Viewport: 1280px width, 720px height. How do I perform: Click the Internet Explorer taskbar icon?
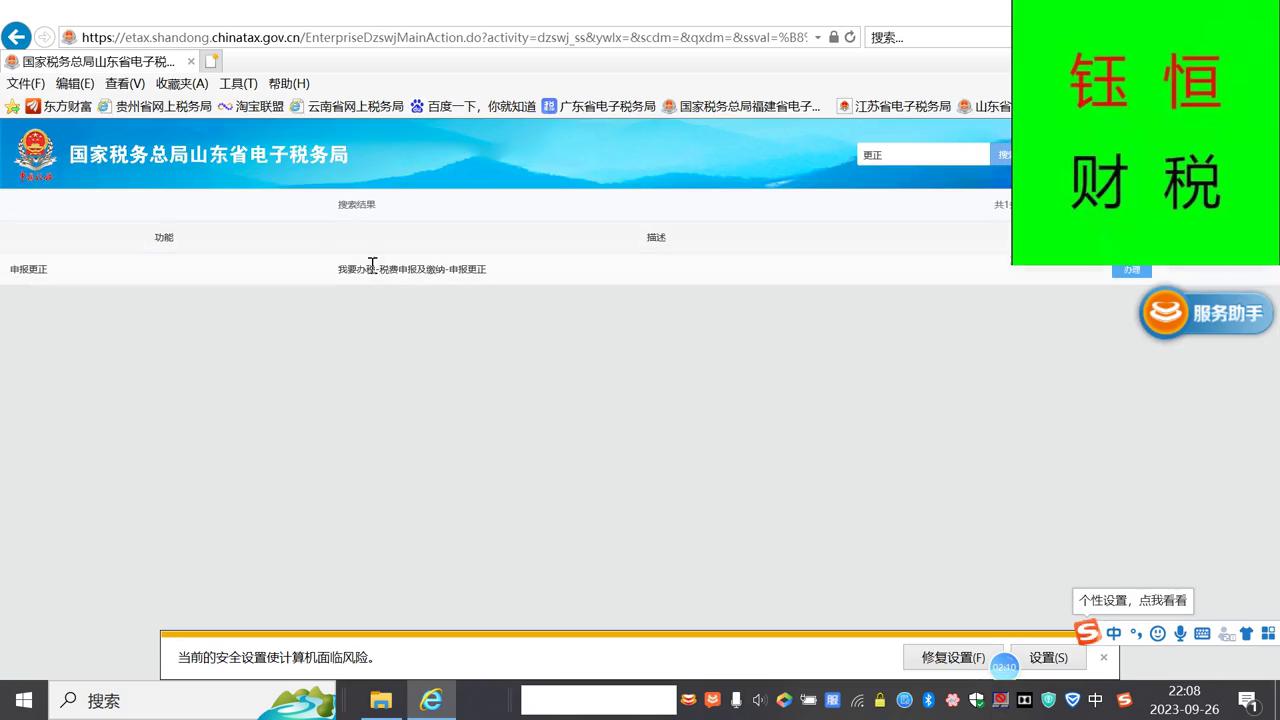[x=431, y=700]
